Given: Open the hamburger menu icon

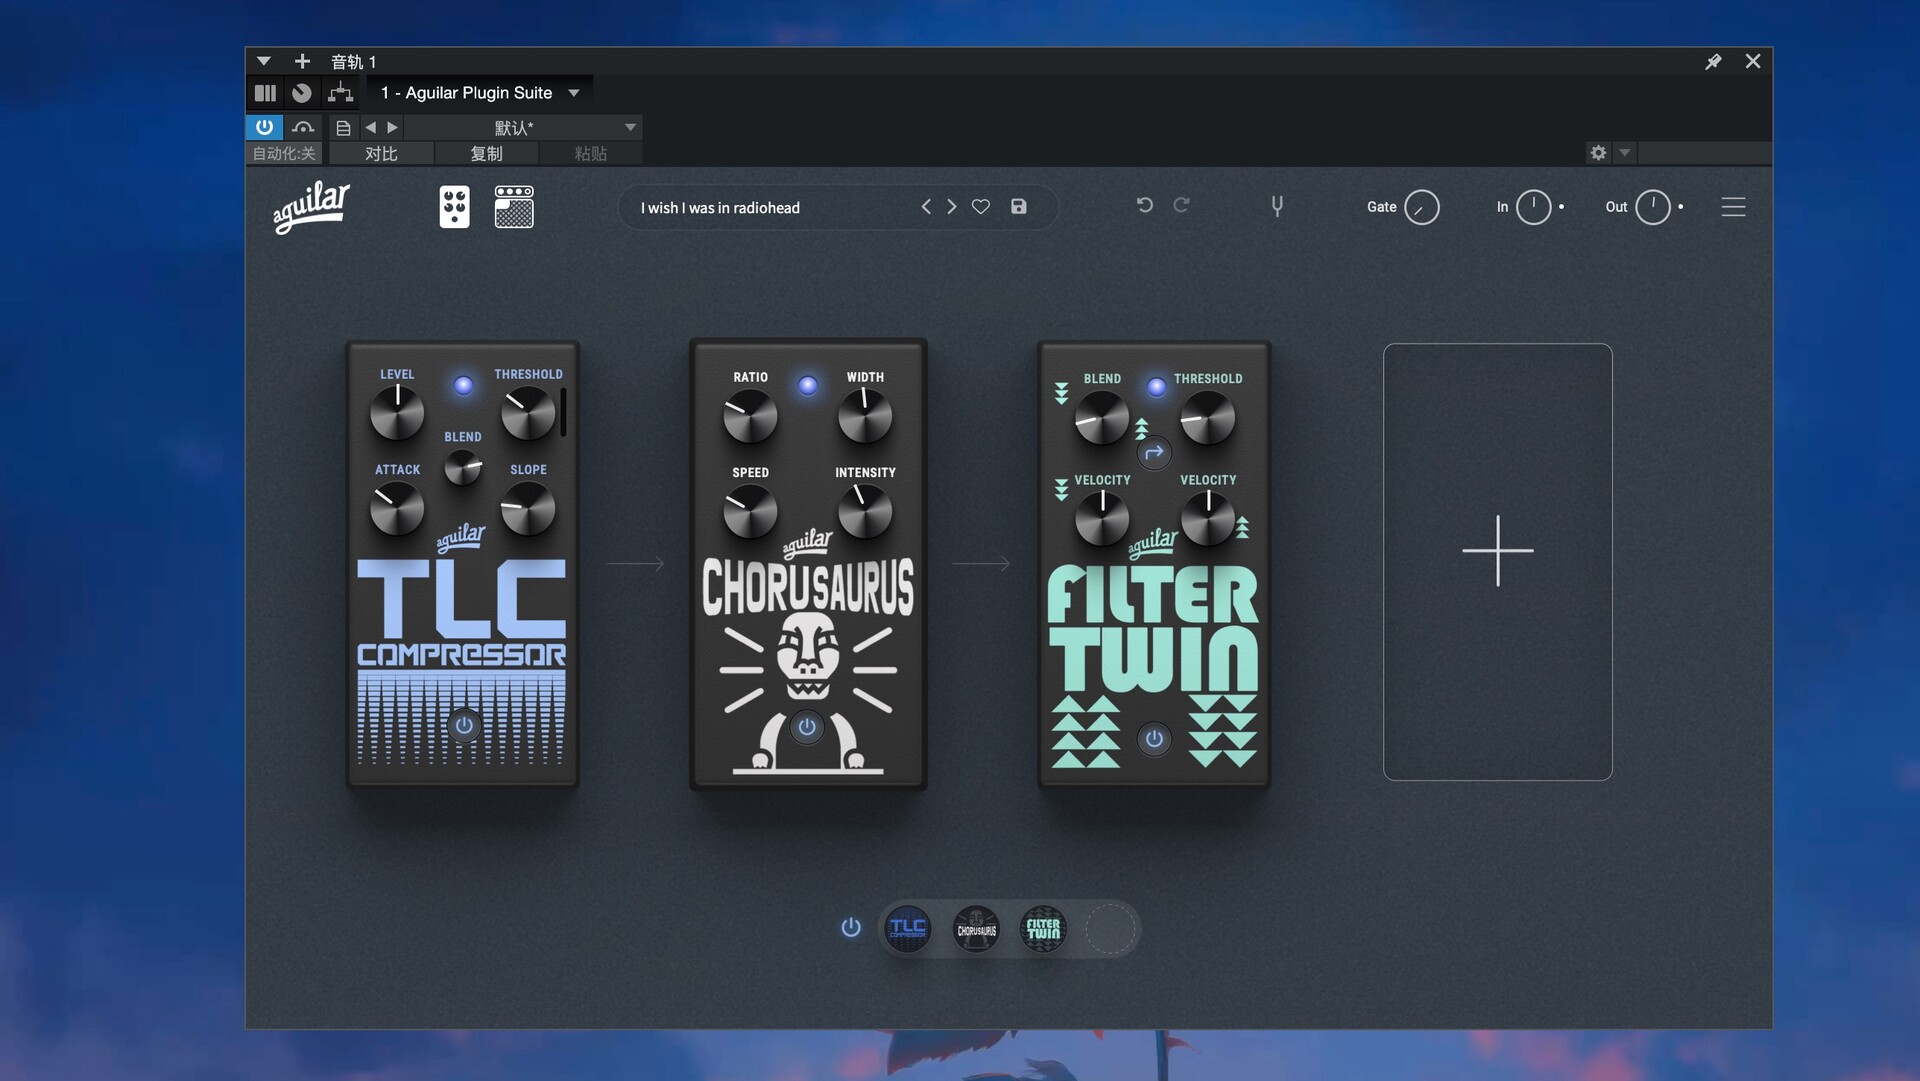Looking at the screenshot, I should coord(1733,207).
